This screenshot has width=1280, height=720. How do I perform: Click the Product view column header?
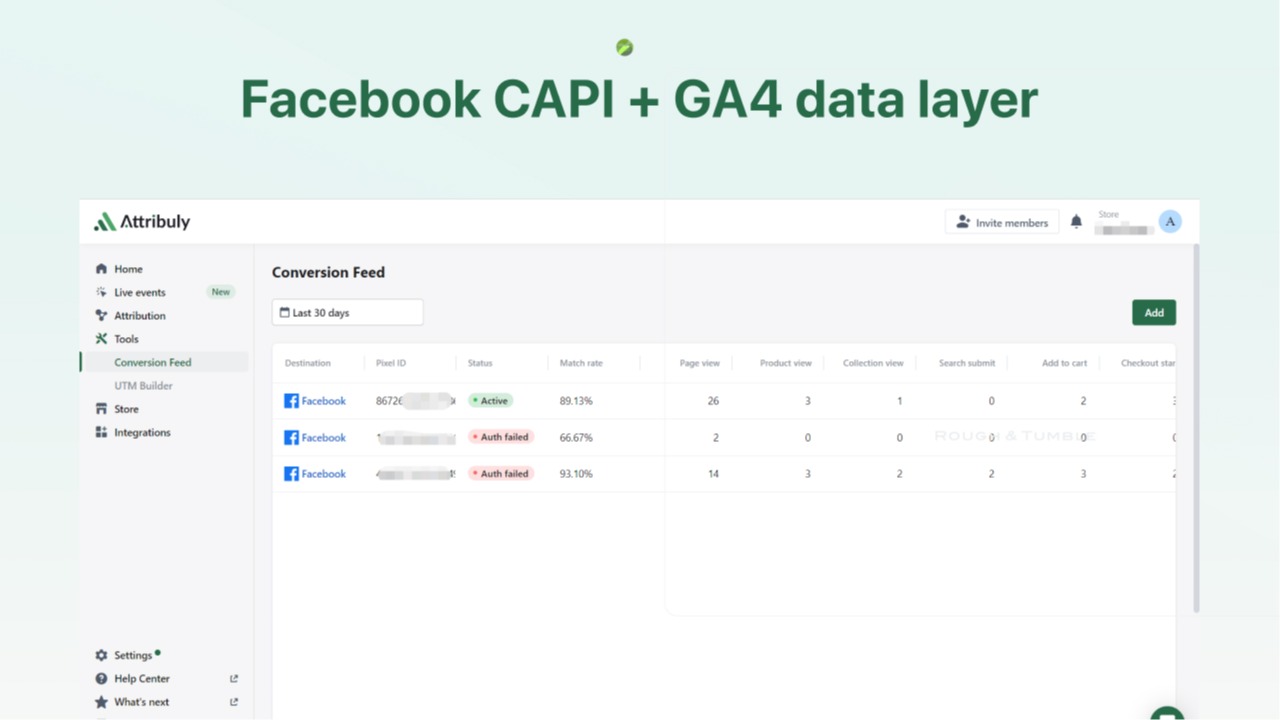point(786,363)
